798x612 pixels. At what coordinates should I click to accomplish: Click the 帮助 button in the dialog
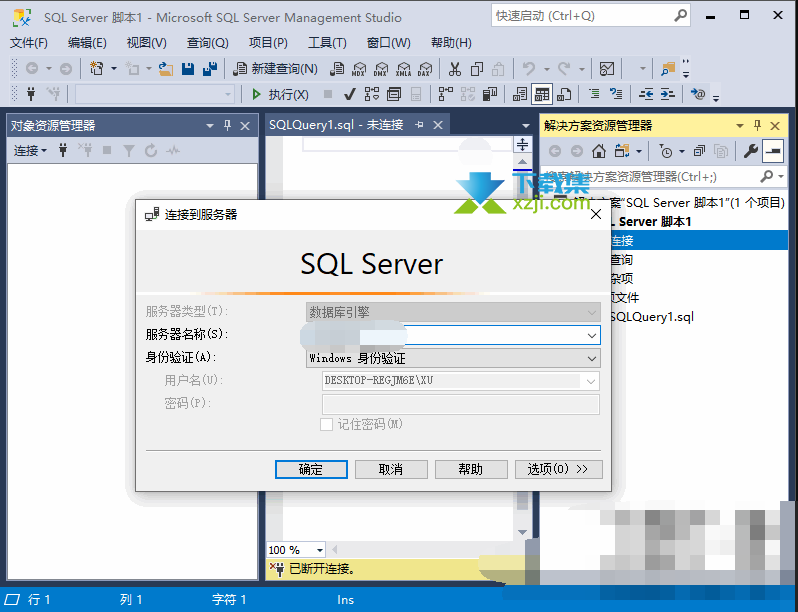point(471,469)
